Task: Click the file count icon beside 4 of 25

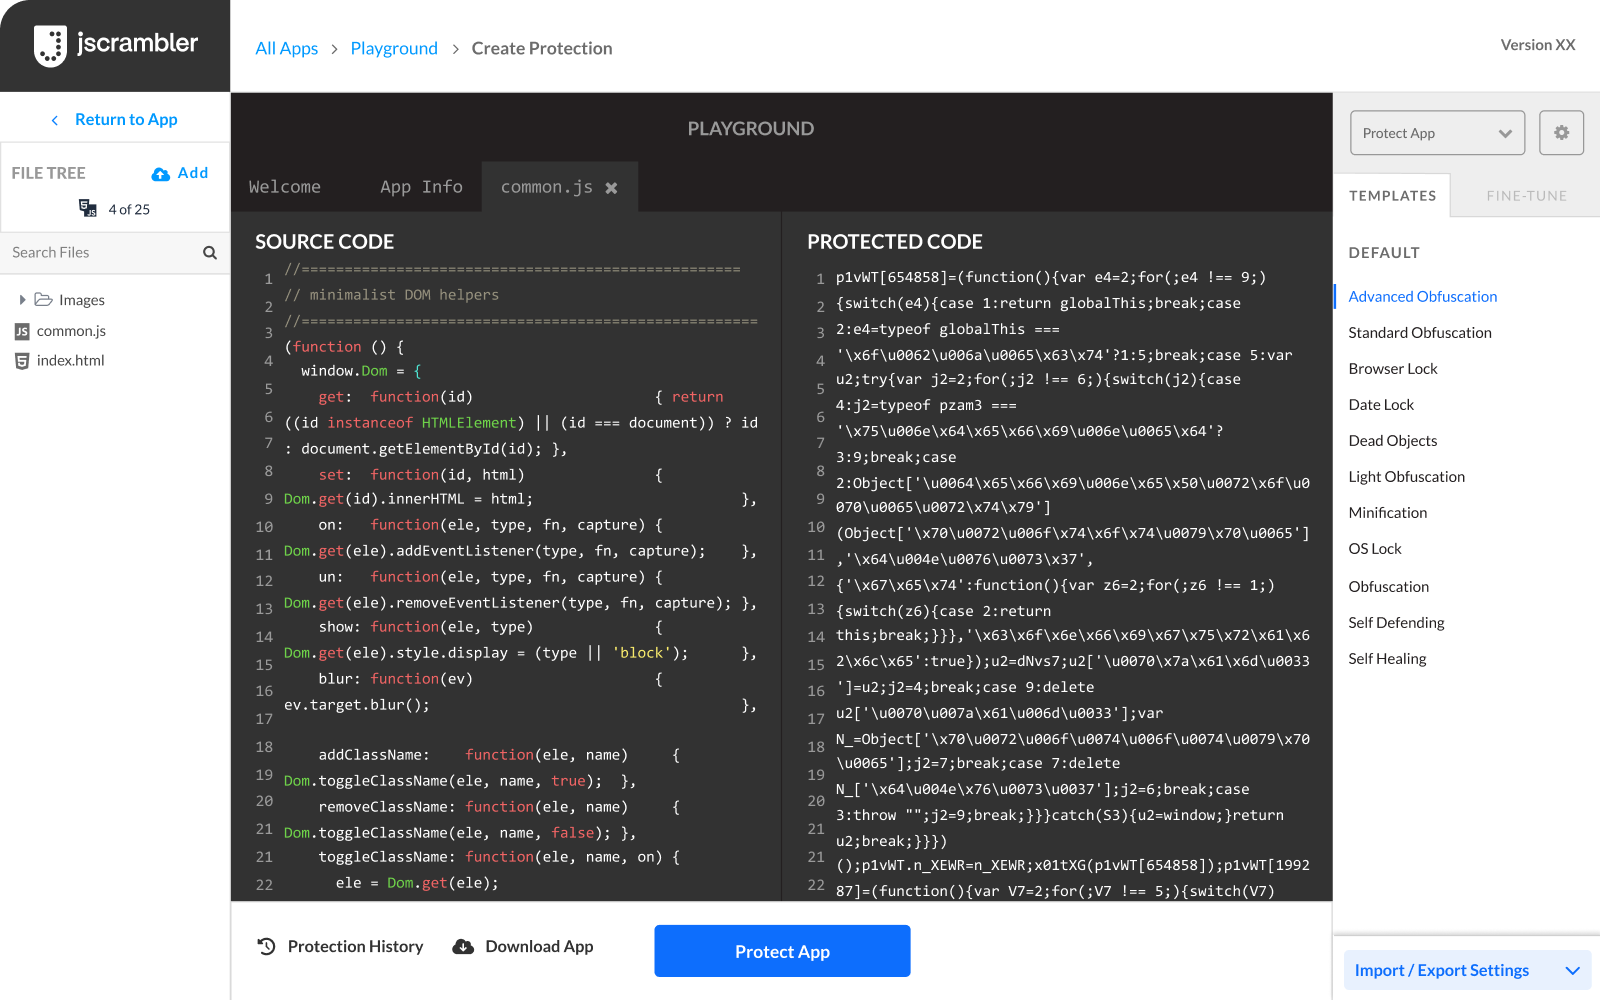Action: pyautogui.click(x=88, y=208)
